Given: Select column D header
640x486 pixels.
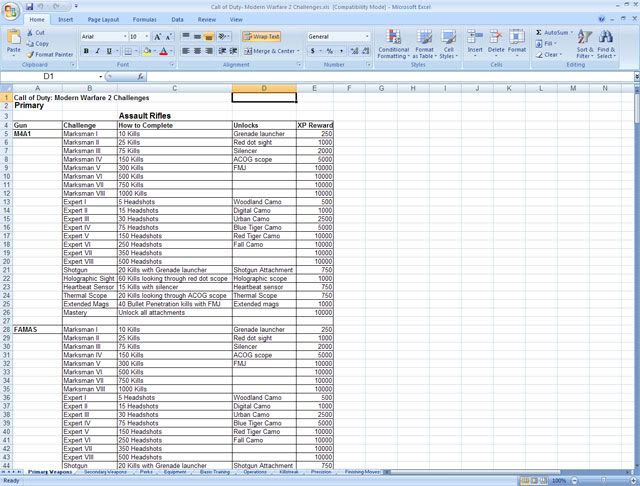Looking at the screenshot, I should point(264,88).
